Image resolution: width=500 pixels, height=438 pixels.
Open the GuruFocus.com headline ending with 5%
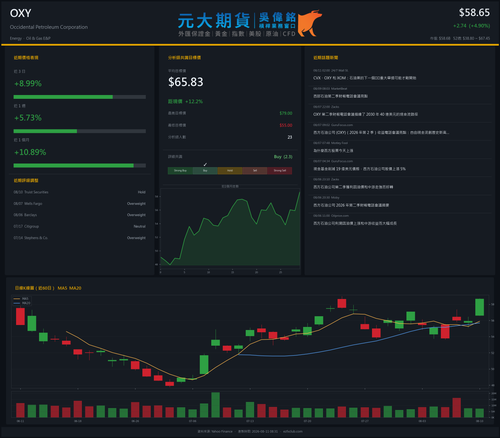[x=359, y=169]
